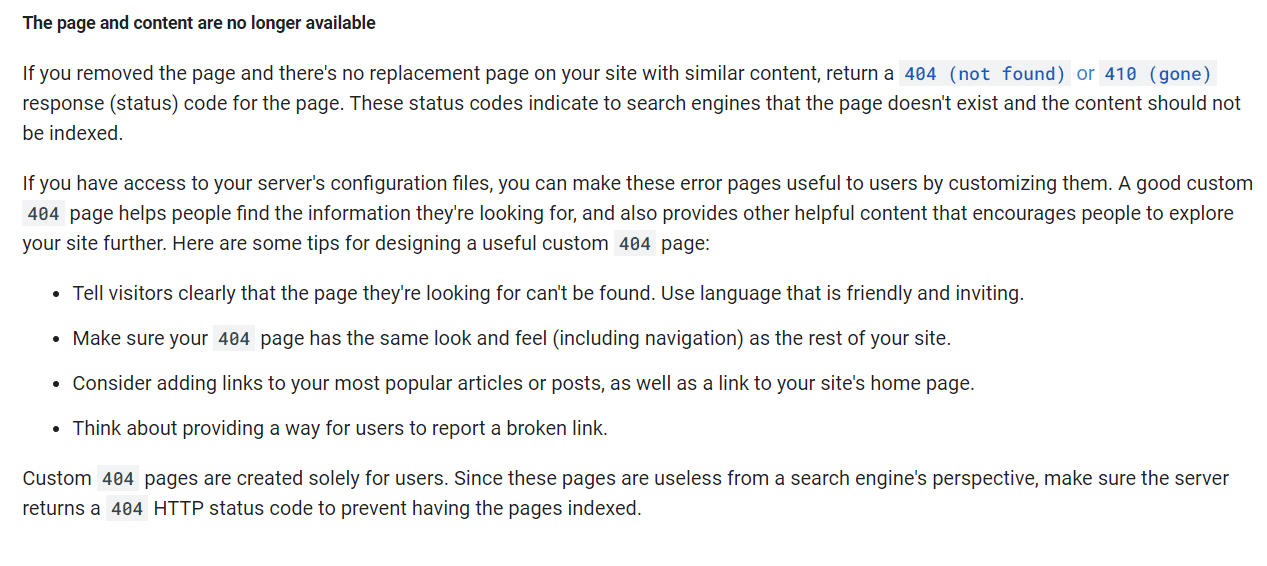Click the 404 code after the word "Custom"
This screenshot has width=1267, height=566.
(x=117, y=479)
